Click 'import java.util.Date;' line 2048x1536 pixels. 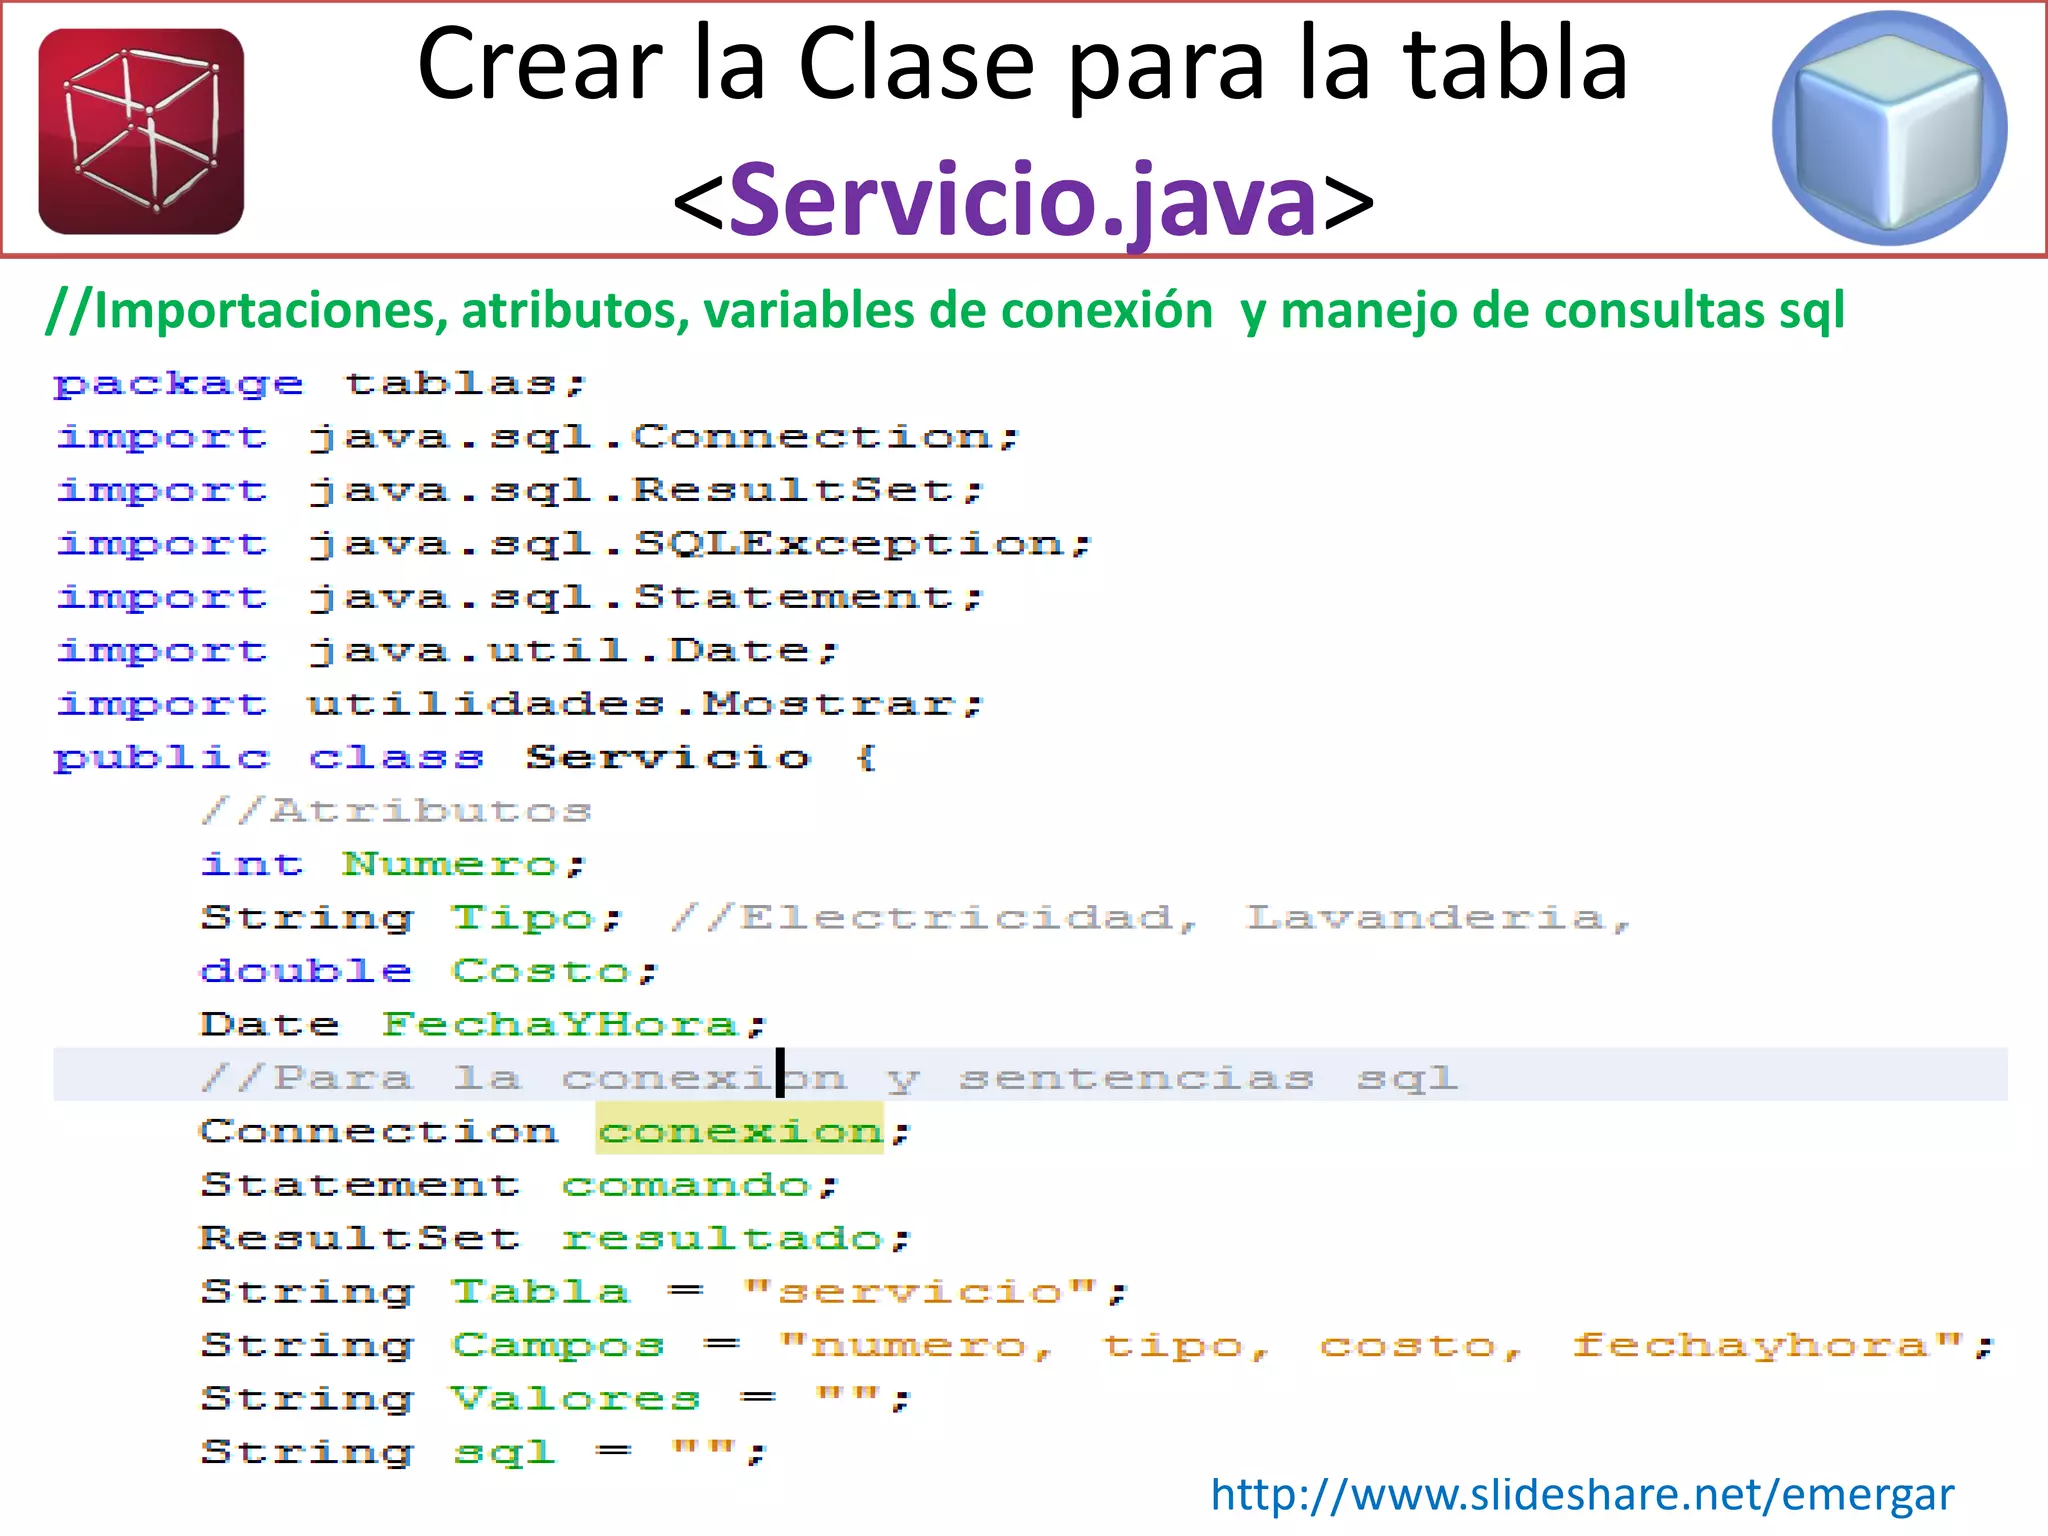tap(447, 651)
